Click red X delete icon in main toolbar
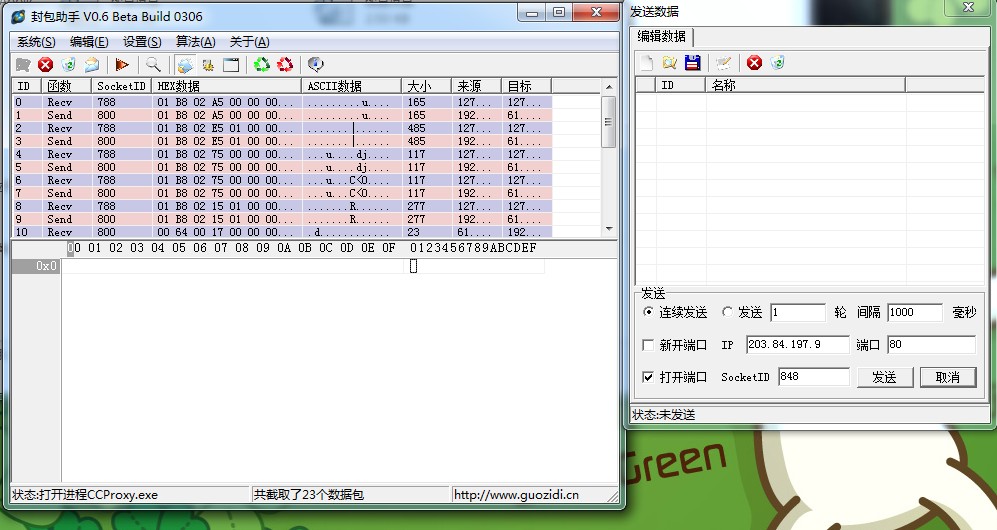 tap(45, 64)
